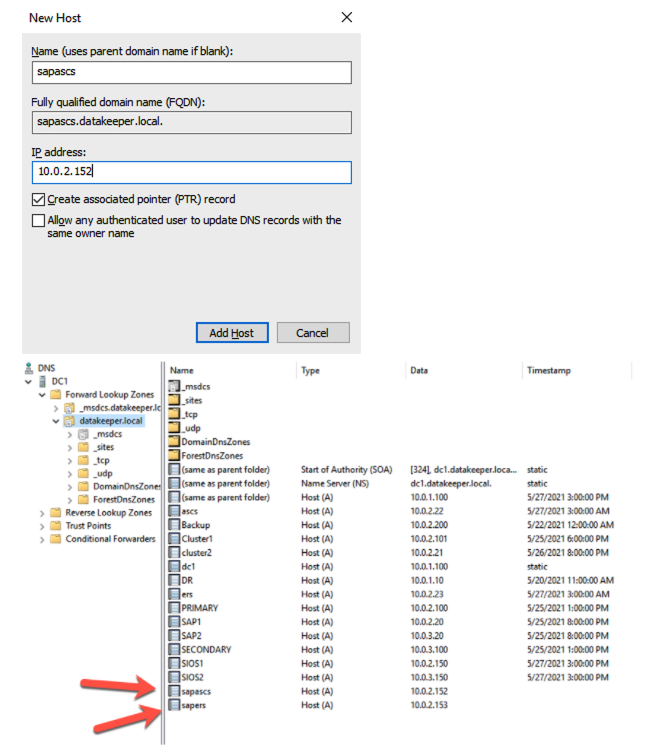670x756 pixels.
Task: Click the sapascs host record icon
Action: click(x=174, y=691)
